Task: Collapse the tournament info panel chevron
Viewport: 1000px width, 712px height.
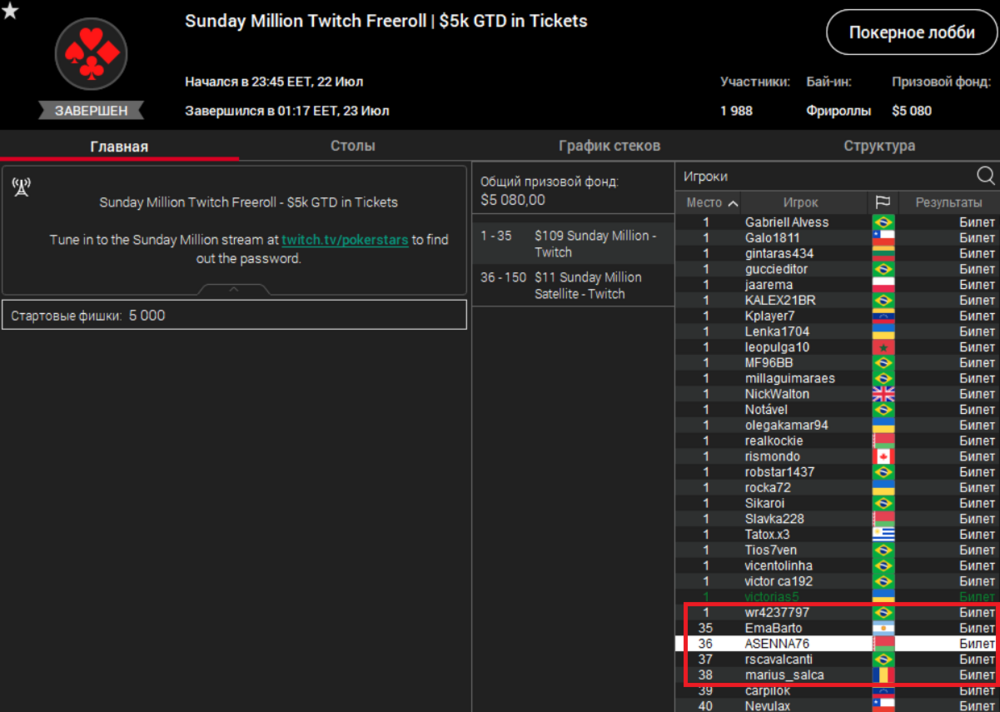Action: [233, 290]
